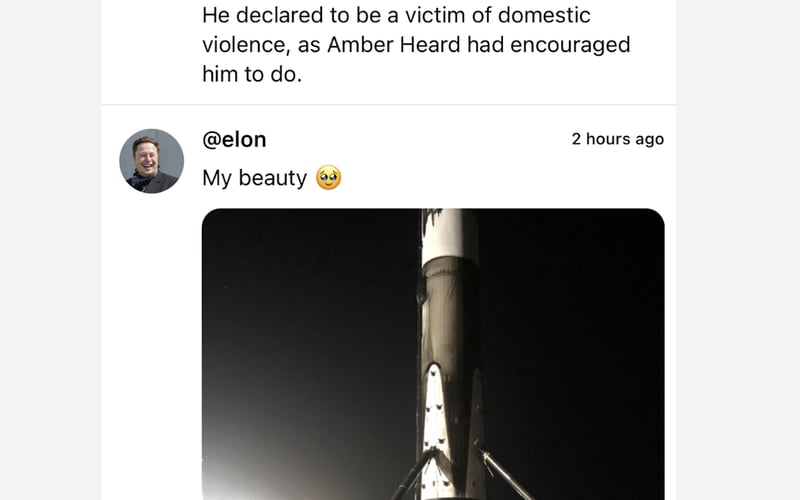Click the @elon username
The width and height of the screenshot is (800, 500).
click(234, 139)
